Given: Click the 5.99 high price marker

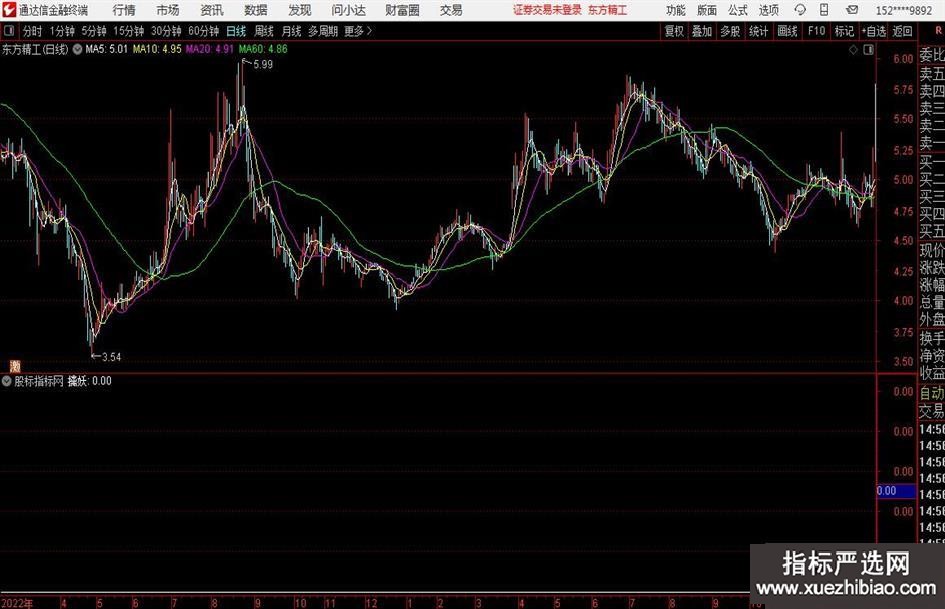Looking at the screenshot, I should (263, 65).
